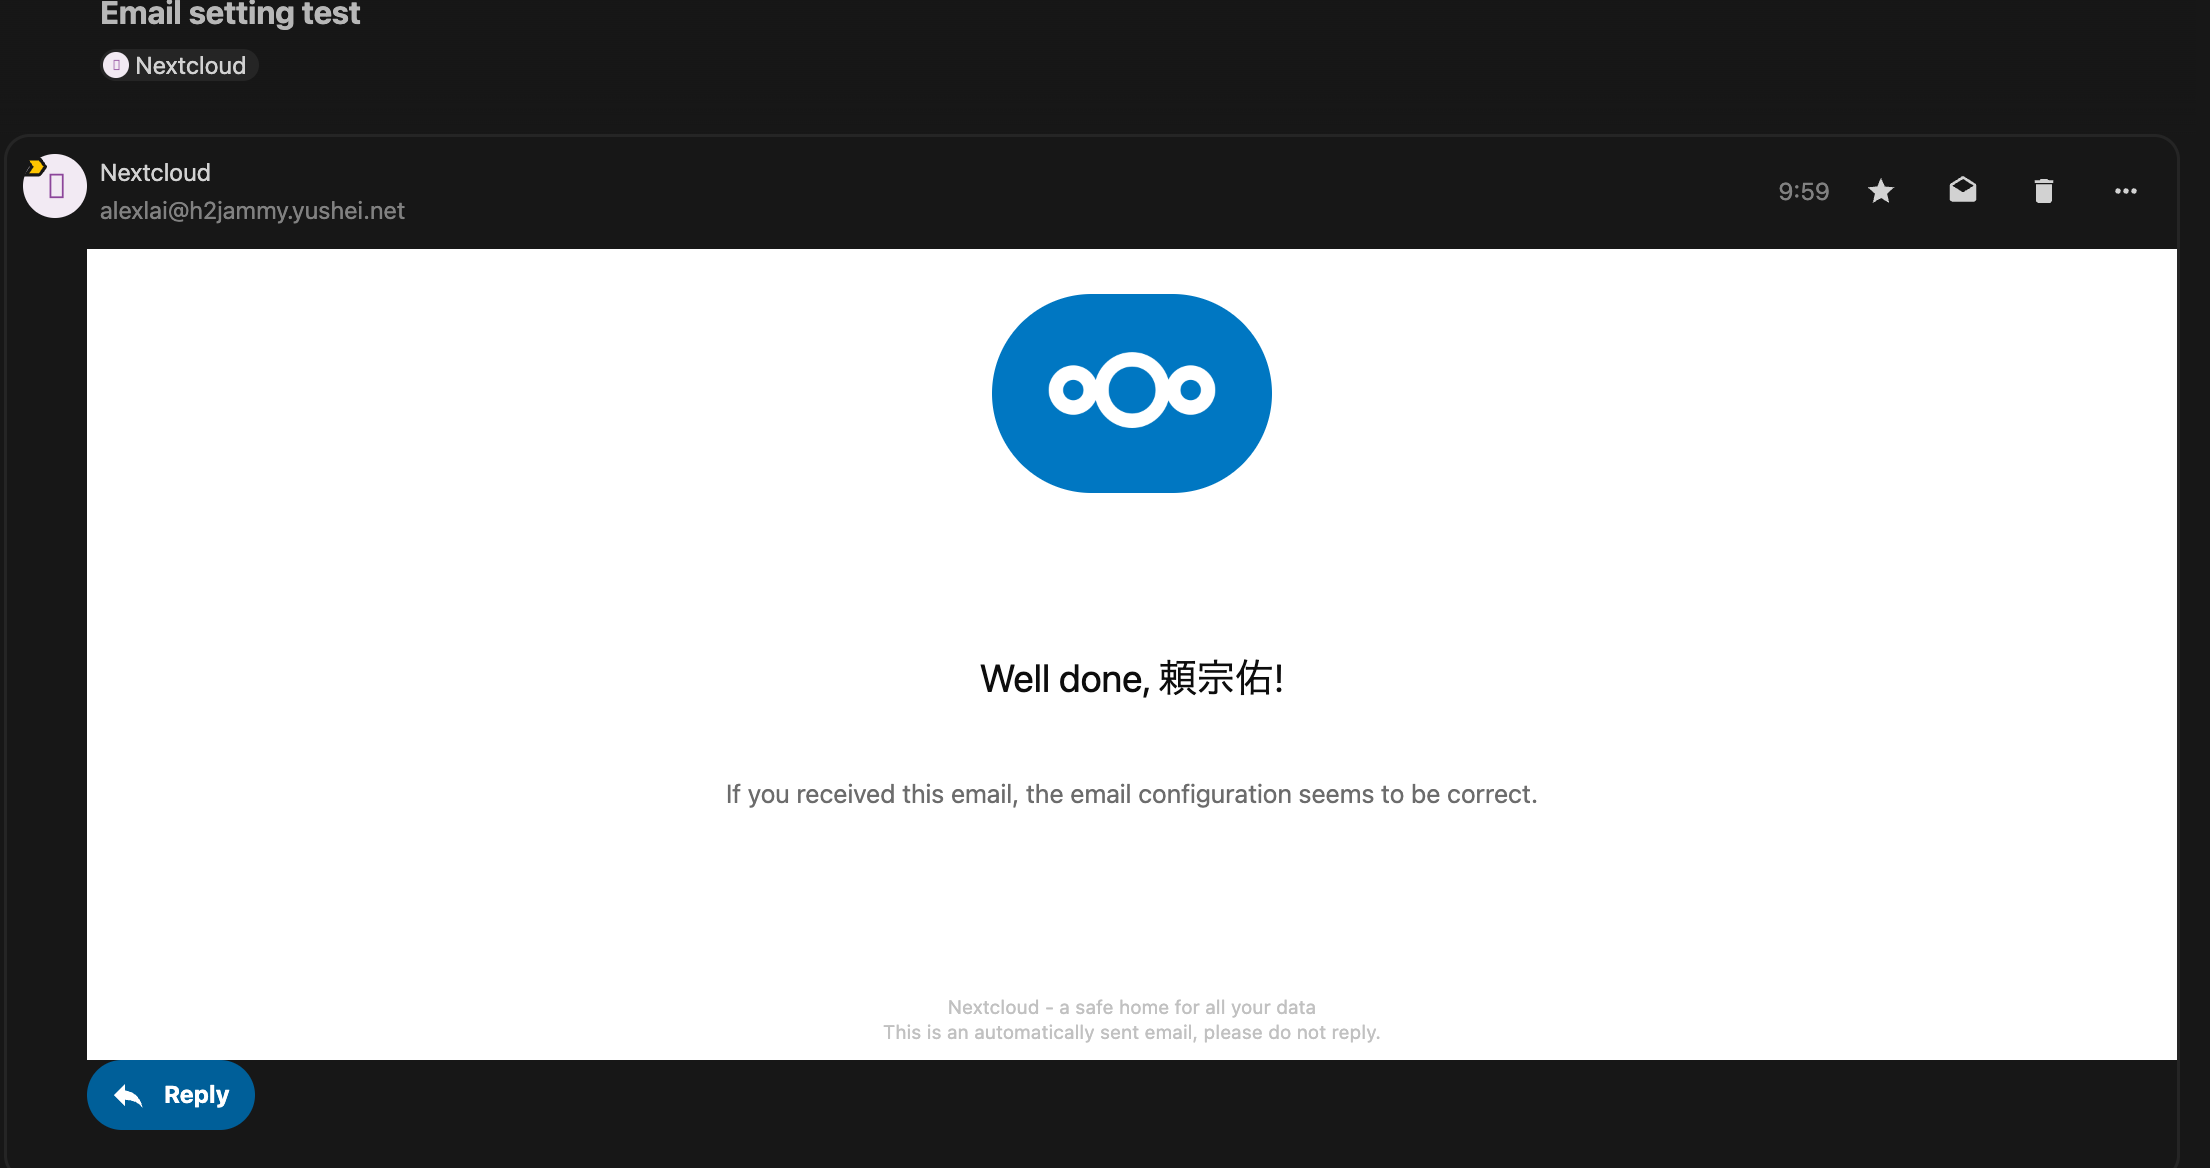
Task: Toggle email deletion with trash icon
Action: 2043,191
